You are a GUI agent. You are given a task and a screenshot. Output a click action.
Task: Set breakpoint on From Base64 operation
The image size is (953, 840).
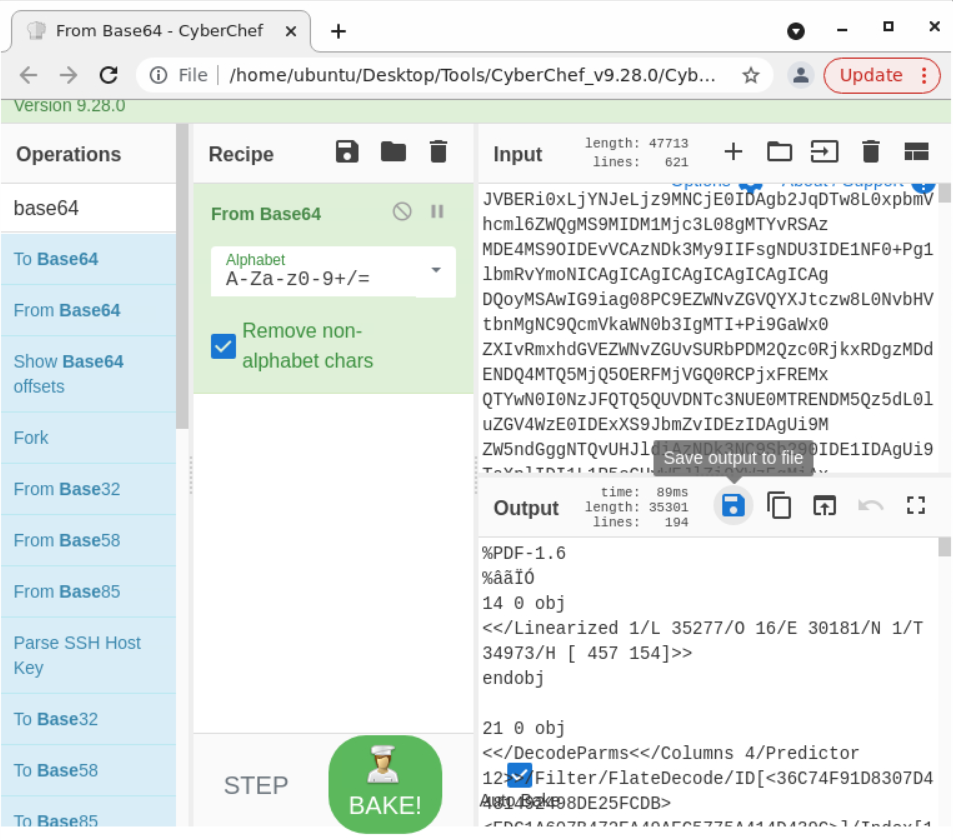(x=437, y=212)
